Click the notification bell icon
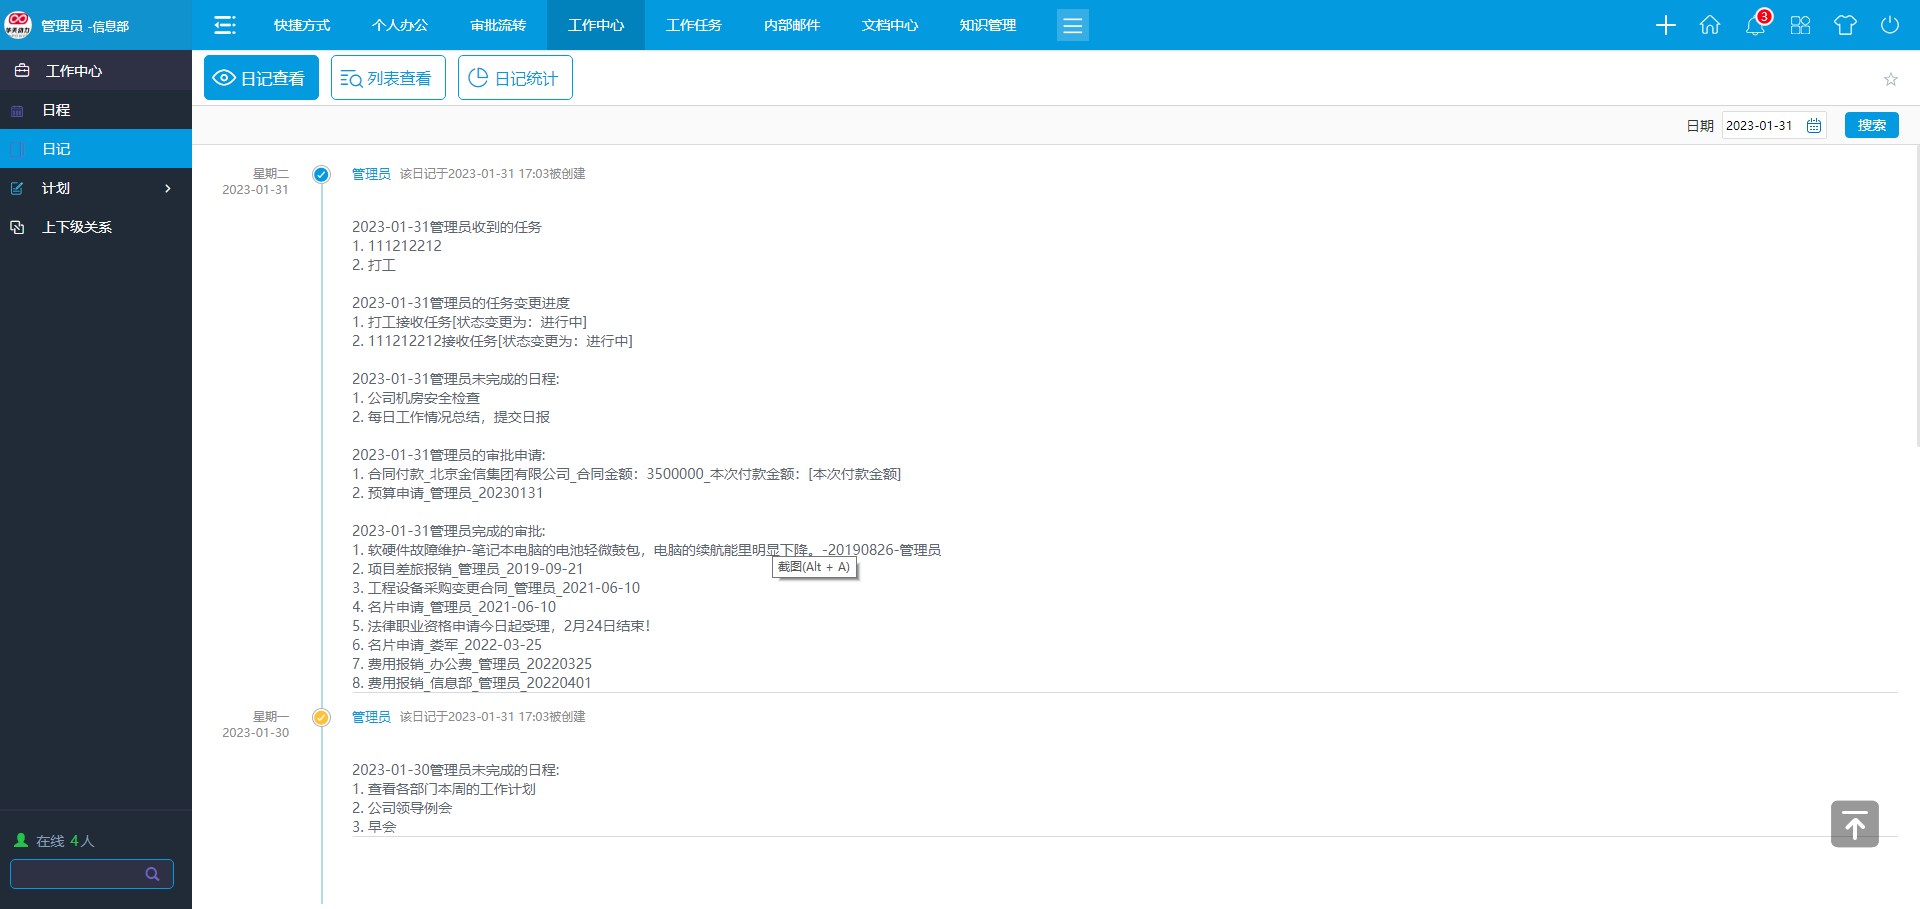The height and width of the screenshot is (909, 1920). pos(1755,25)
